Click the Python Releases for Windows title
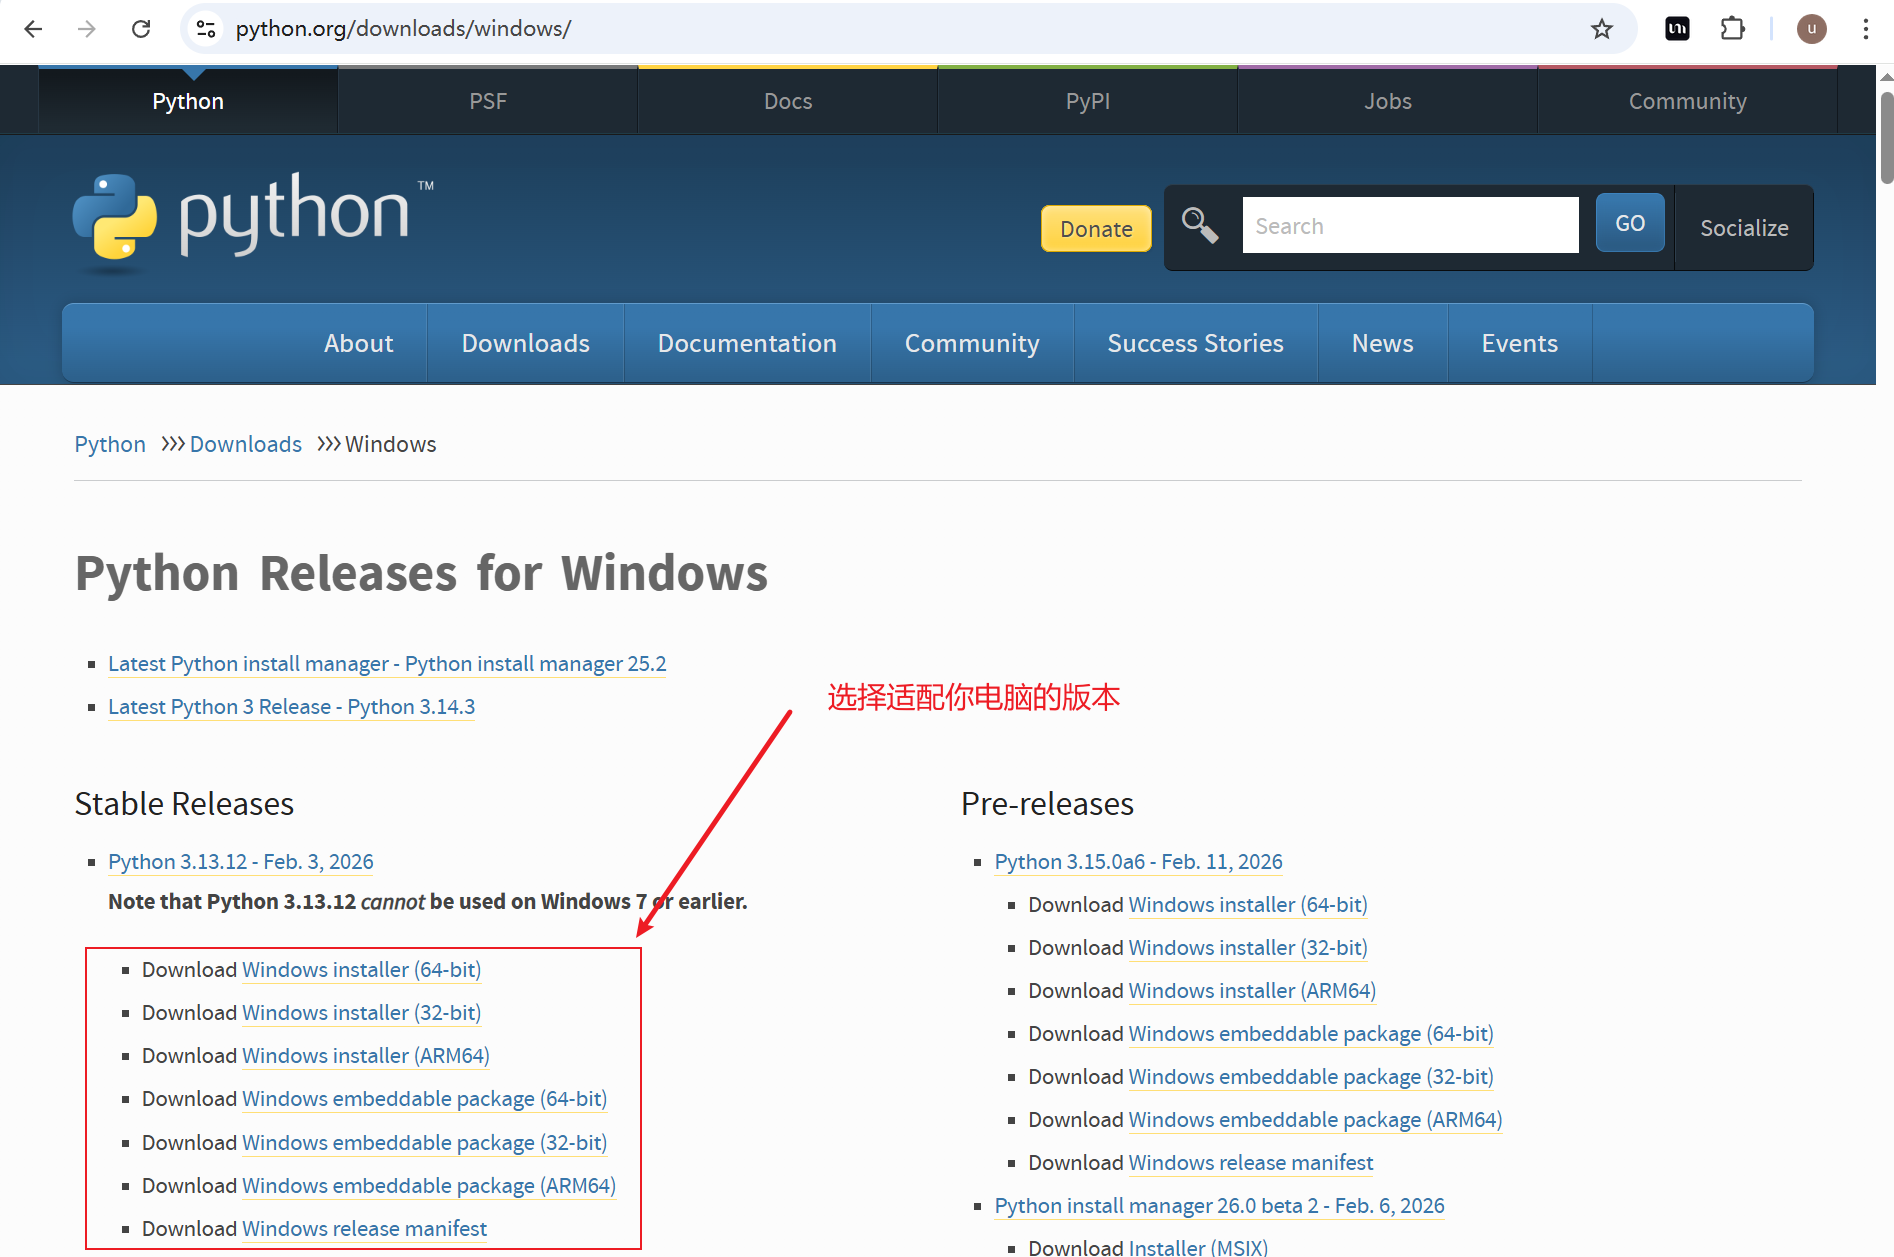 point(421,574)
